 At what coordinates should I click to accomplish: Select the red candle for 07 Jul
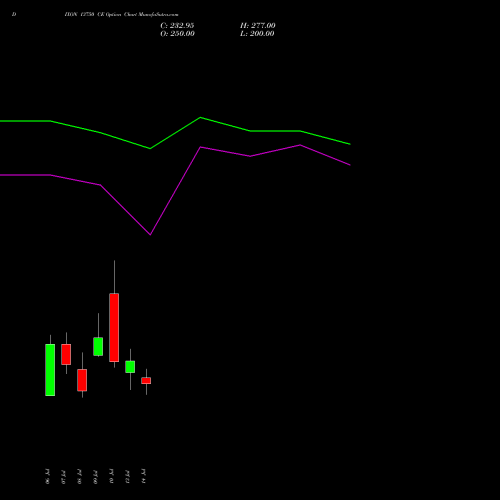[66, 354]
